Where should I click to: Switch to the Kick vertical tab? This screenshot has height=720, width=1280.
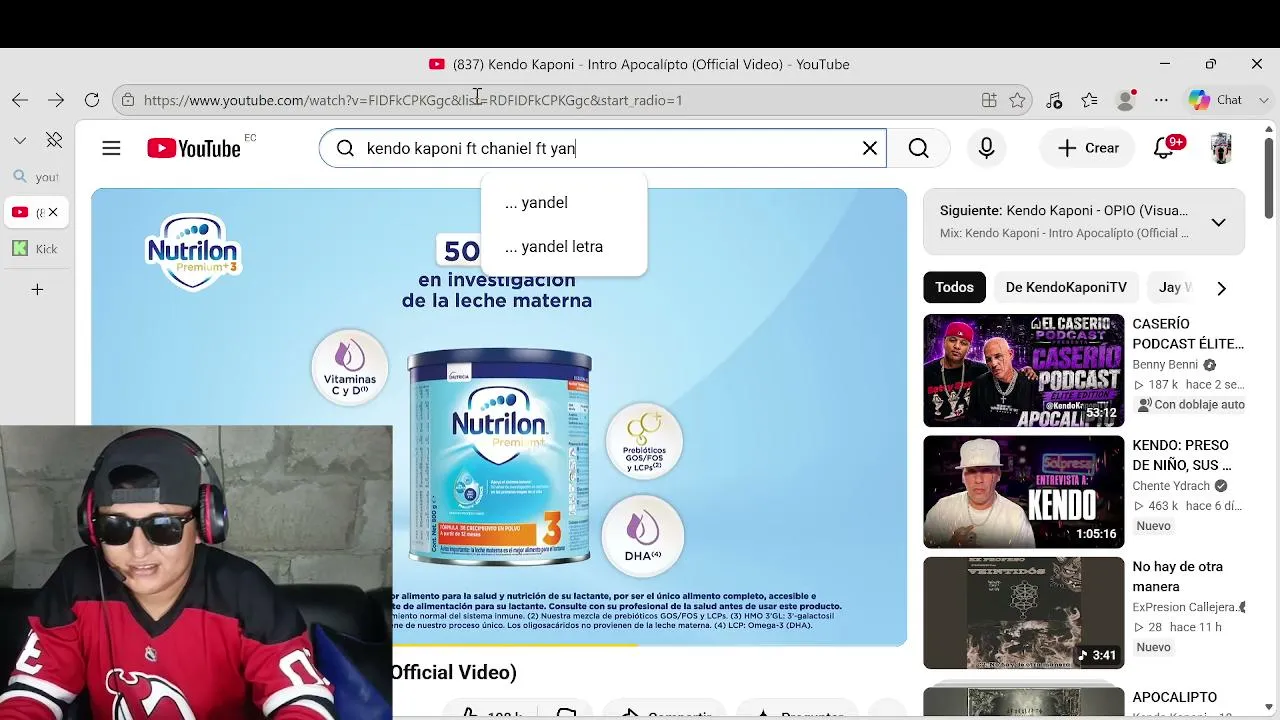[36, 249]
